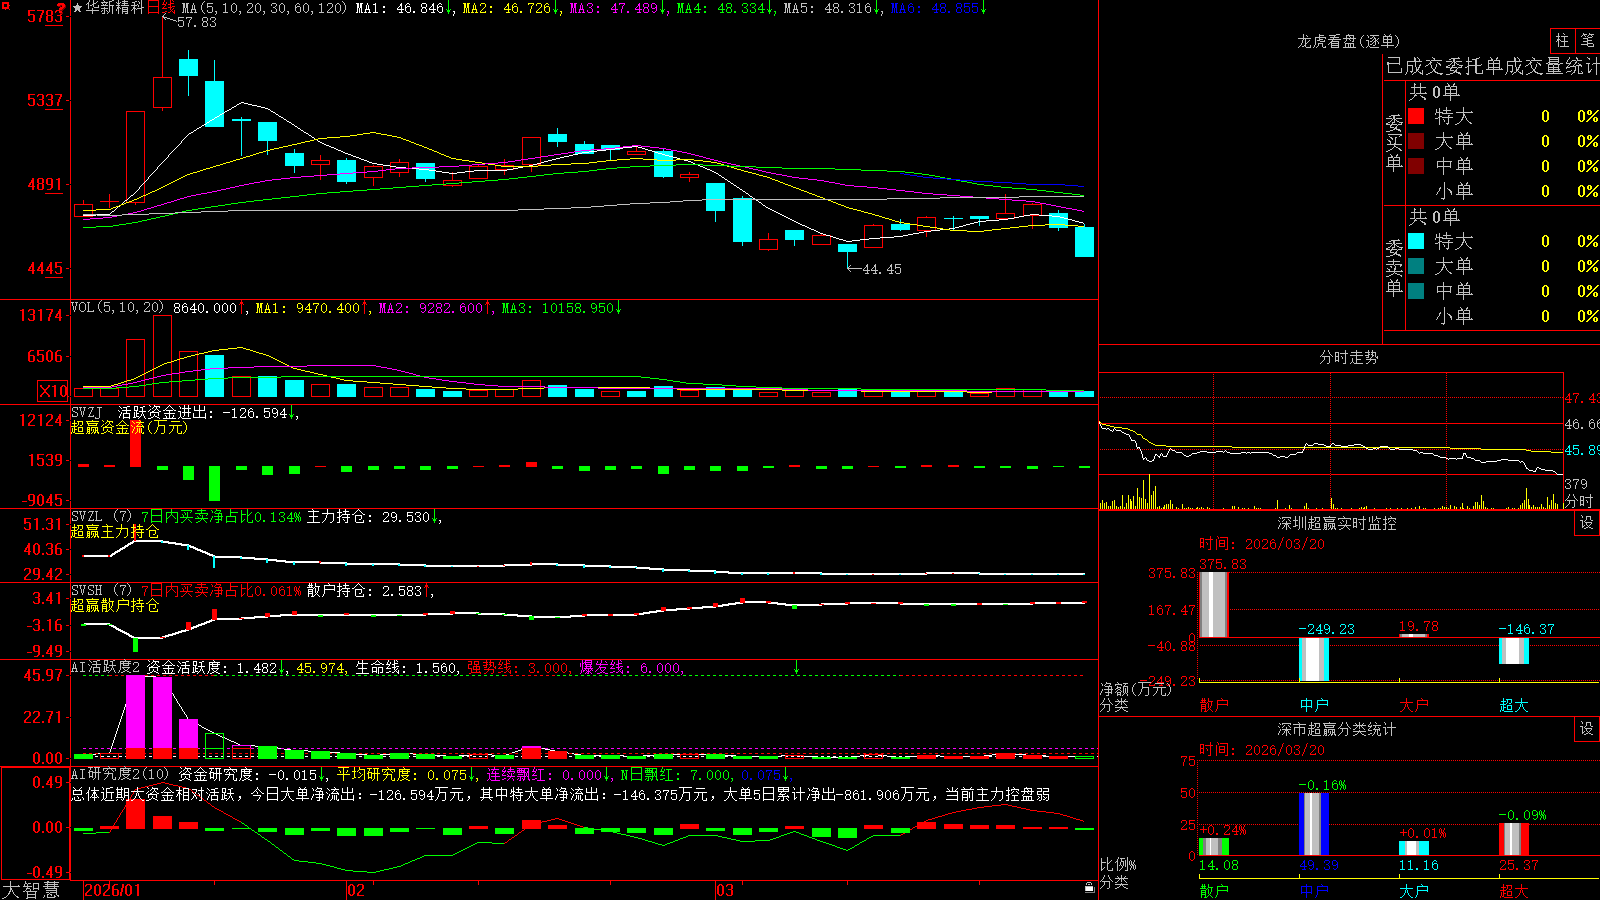Click the red 特大 buy order swatch
This screenshot has height=900, width=1600.
(x=1416, y=116)
